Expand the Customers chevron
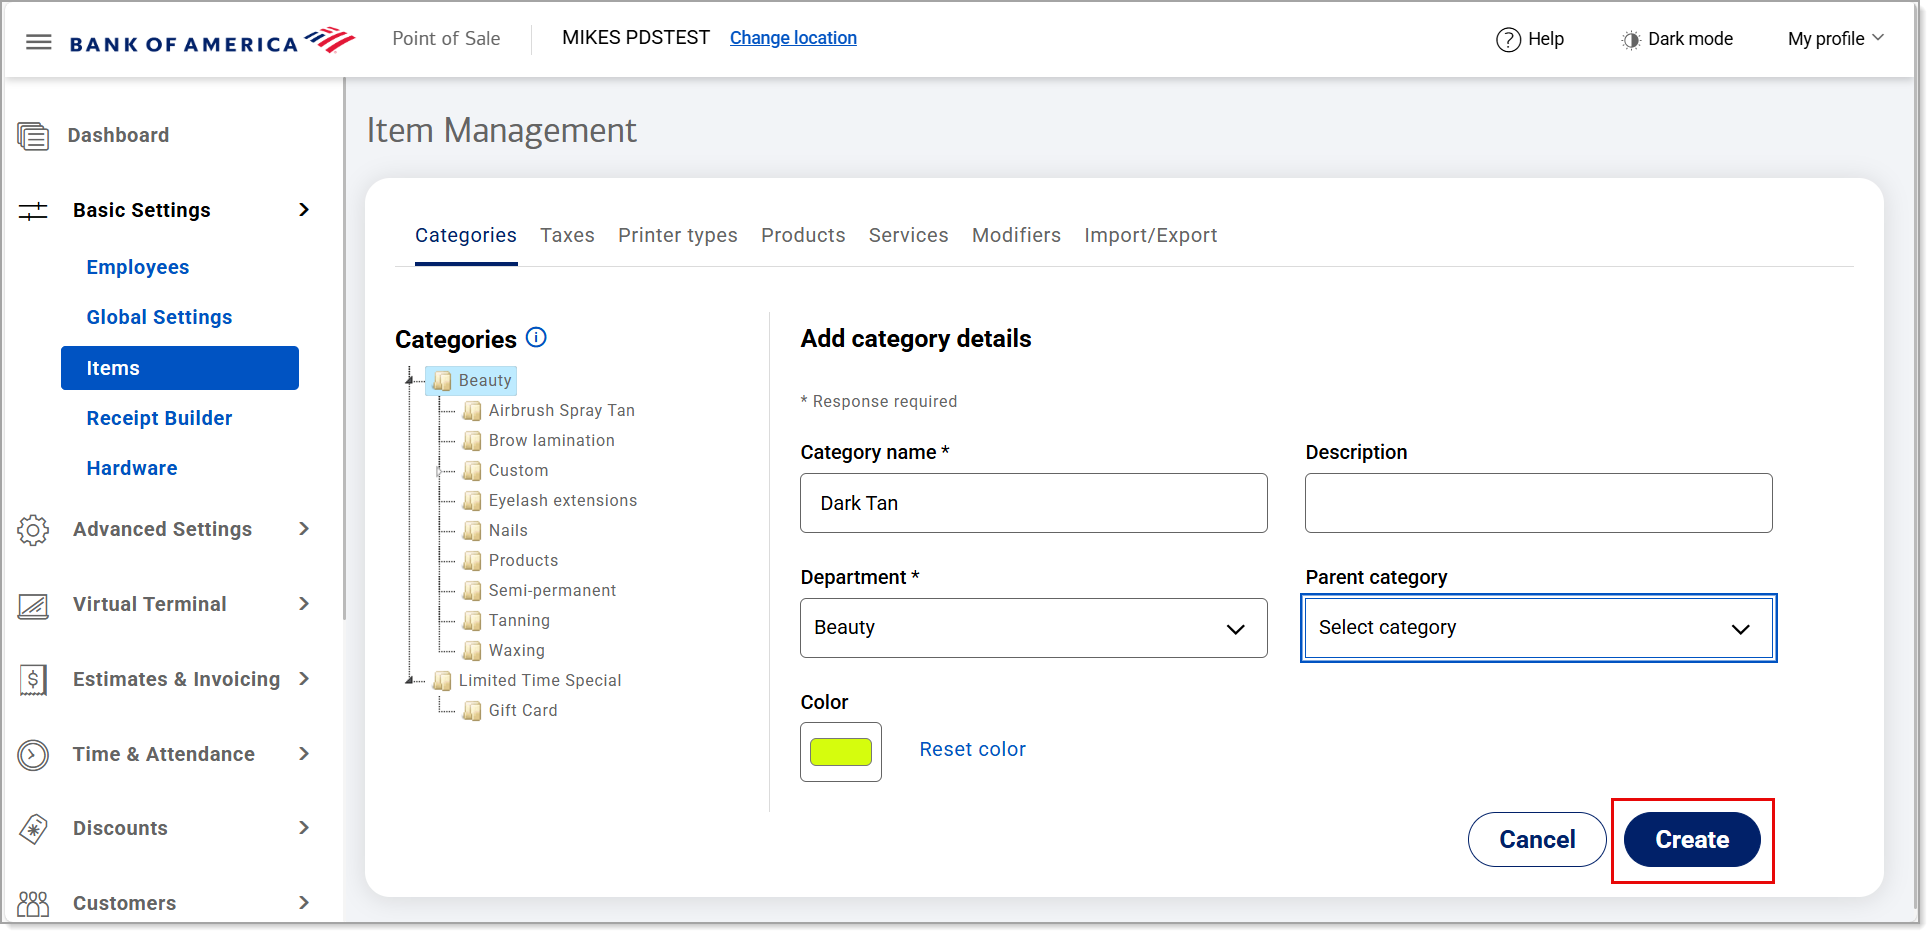Viewport: 1932px width, 936px height. (x=304, y=903)
